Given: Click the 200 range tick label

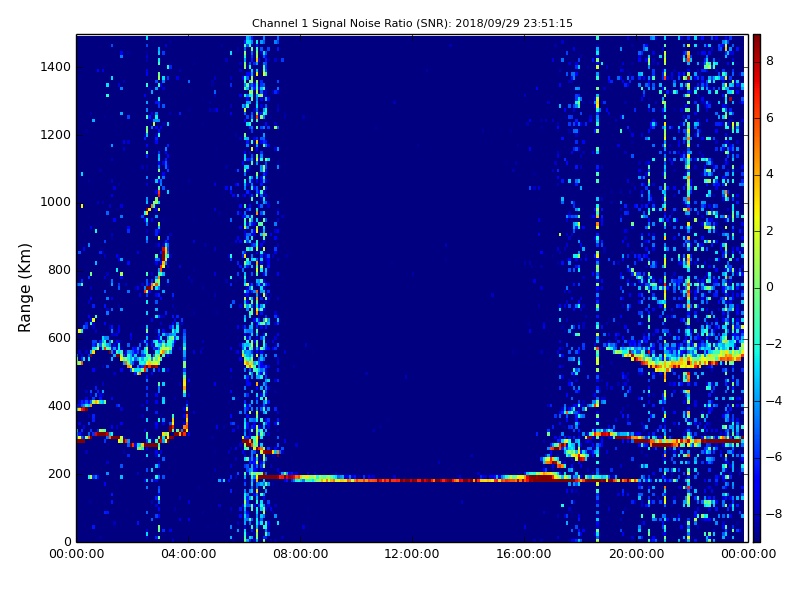Looking at the screenshot, I should pos(59,473).
